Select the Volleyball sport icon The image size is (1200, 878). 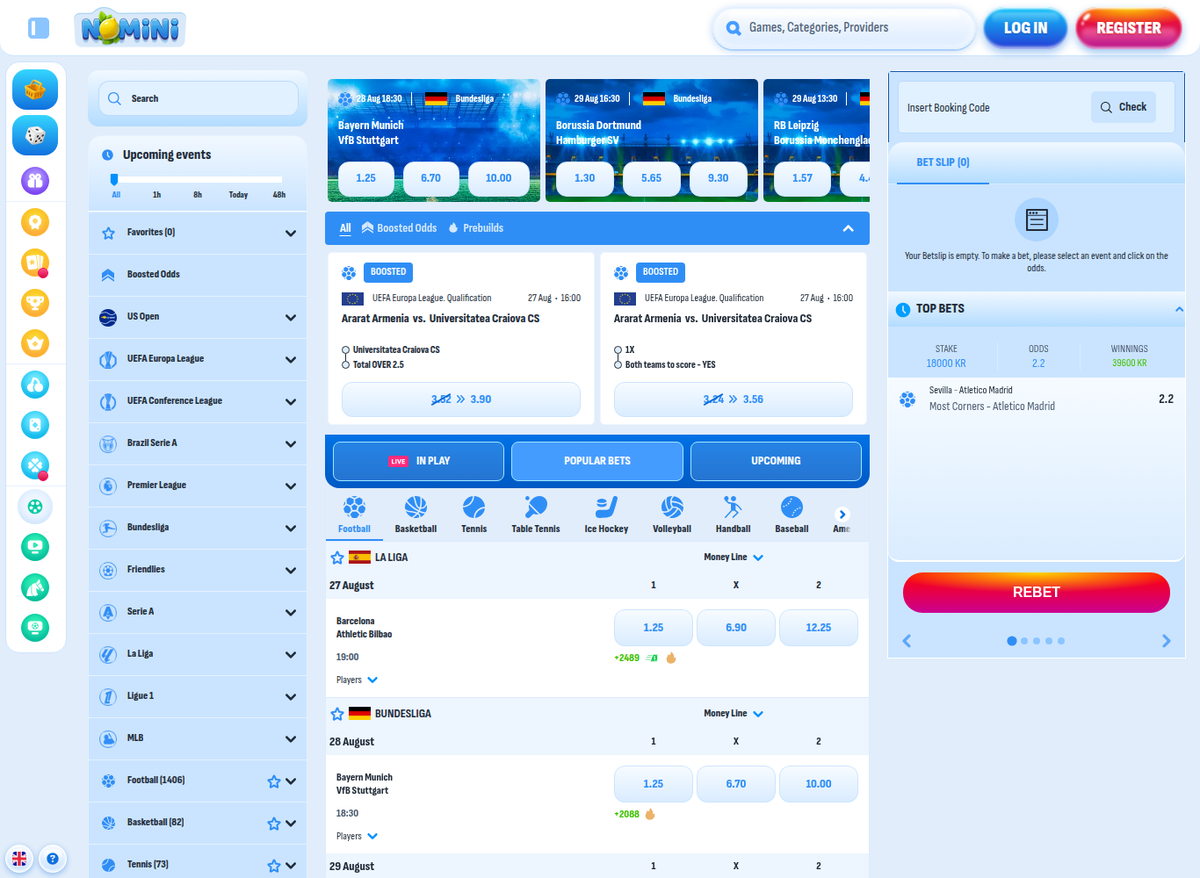pos(672,515)
